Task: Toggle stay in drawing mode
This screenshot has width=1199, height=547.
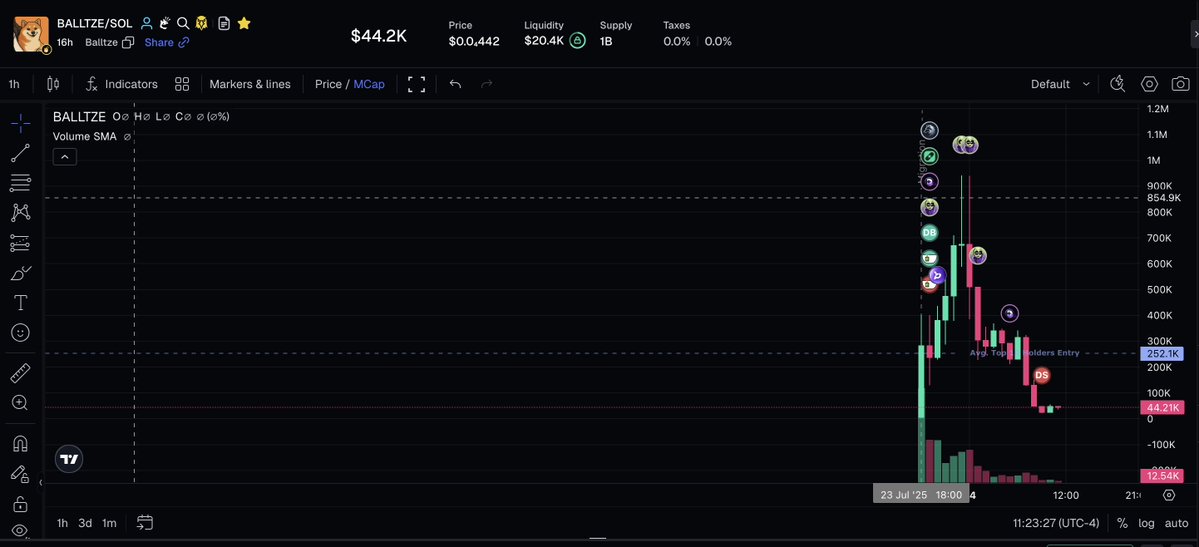Action: [x=21, y=474]
